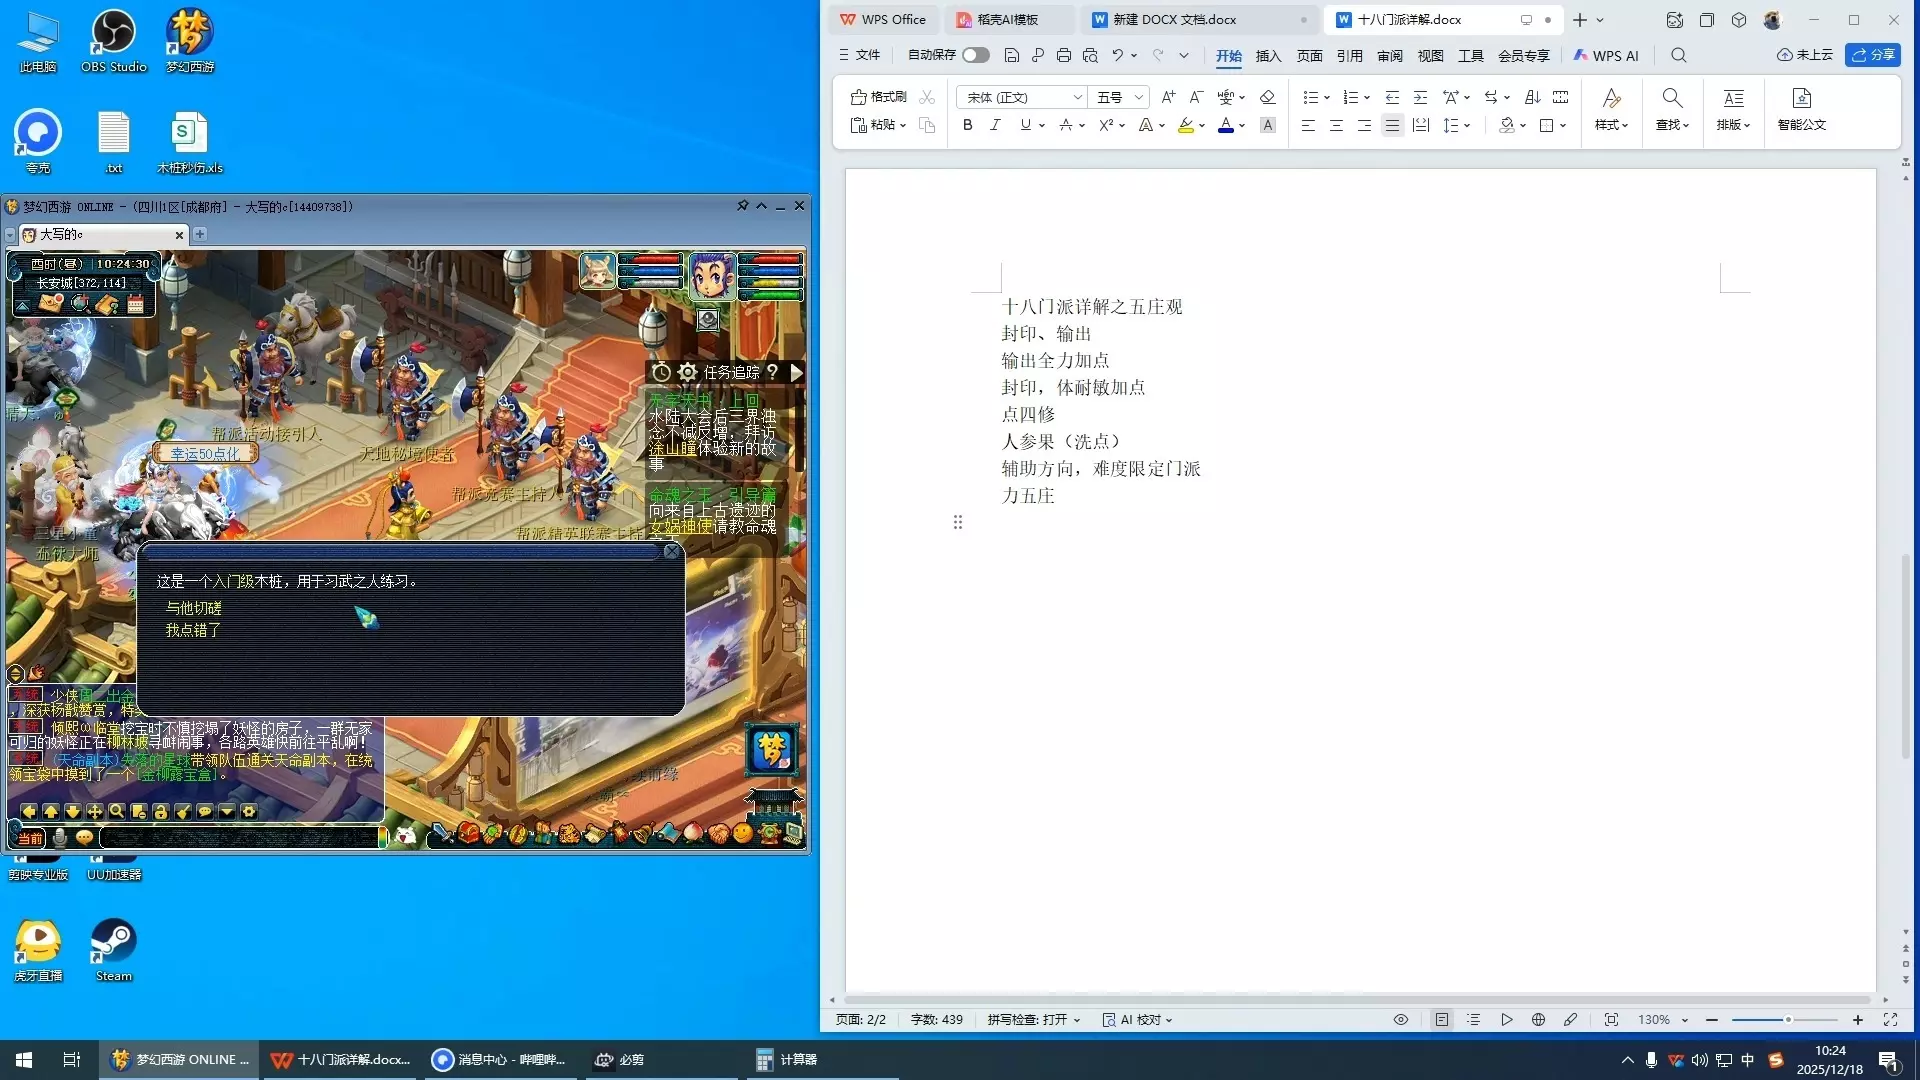The width and height of the screenshot is (1920, 1080).
Task: Toggle bold formatting in WPS ribbon
Action: pos(967,125)
